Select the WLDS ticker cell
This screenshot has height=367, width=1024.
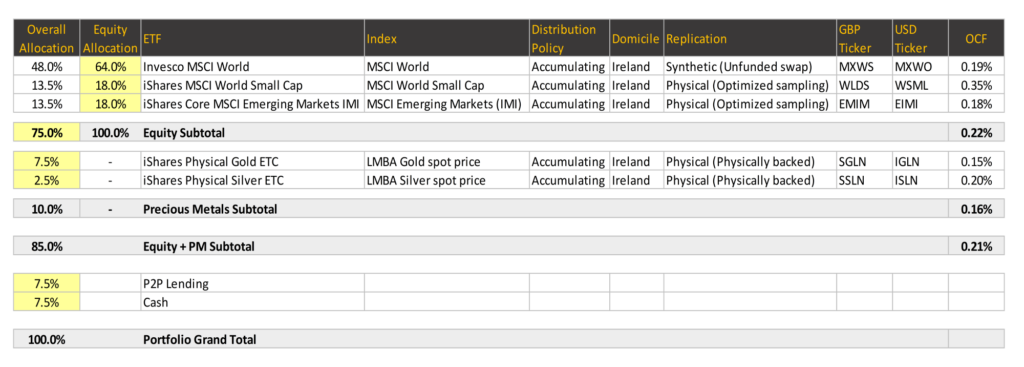[x=864, y=85]
